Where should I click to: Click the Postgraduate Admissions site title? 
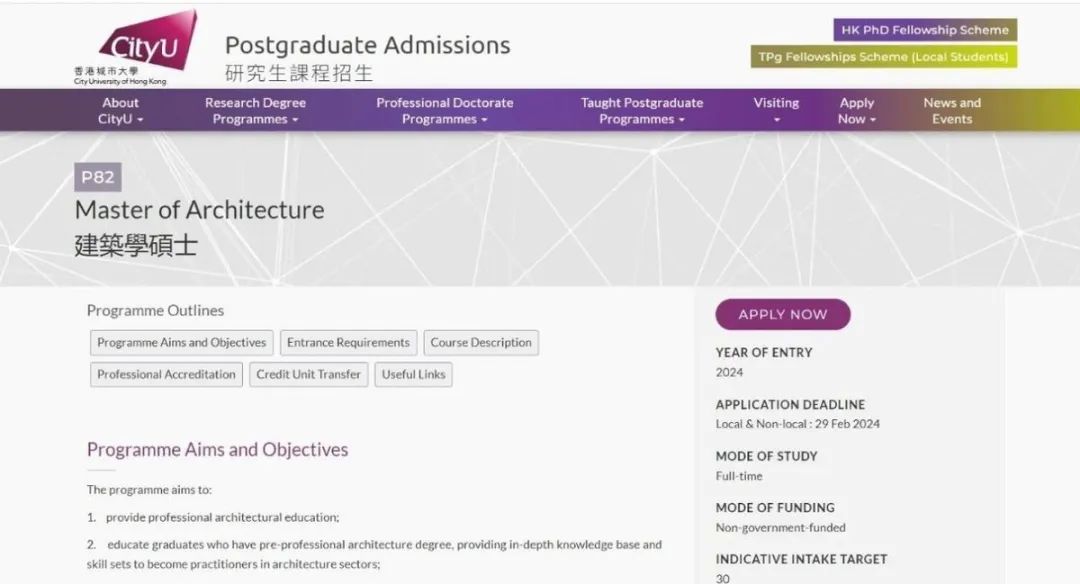click(x=367, y=46)
